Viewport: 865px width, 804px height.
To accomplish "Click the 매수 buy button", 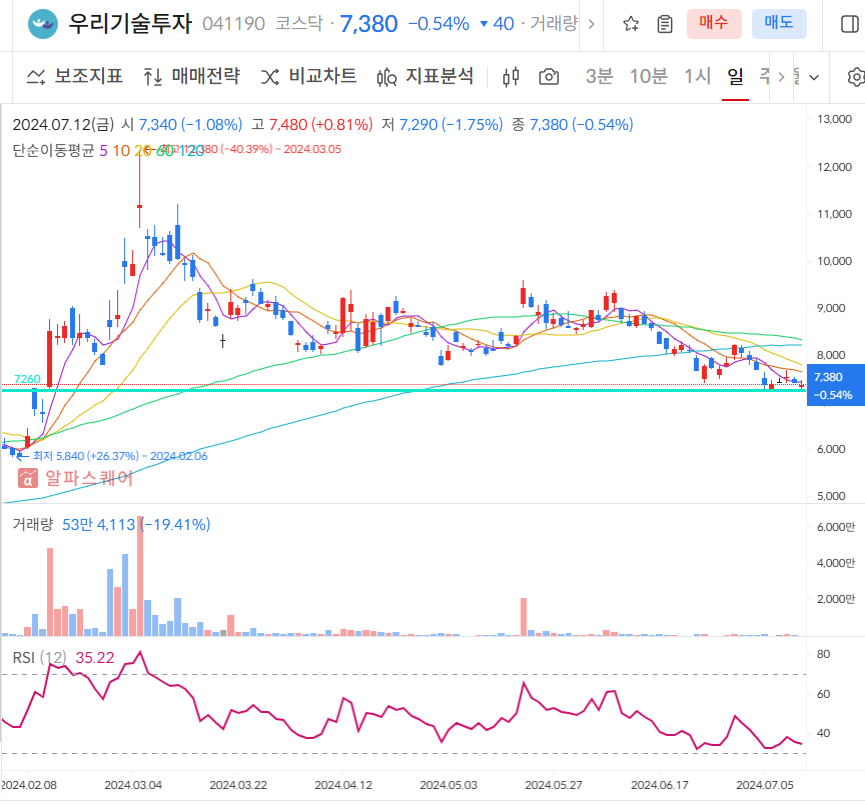I will [x=713, y=24].
